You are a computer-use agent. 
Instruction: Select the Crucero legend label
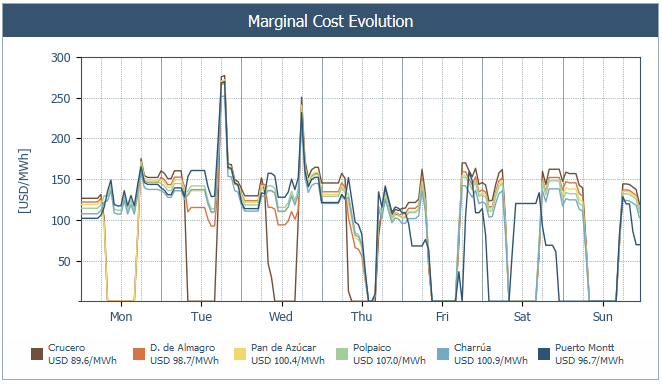point(66,348)
